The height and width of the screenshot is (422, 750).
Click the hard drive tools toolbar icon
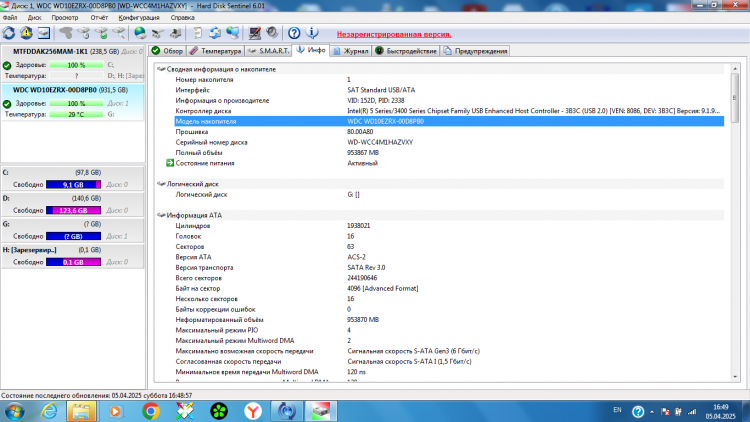(x=158, y=33)
